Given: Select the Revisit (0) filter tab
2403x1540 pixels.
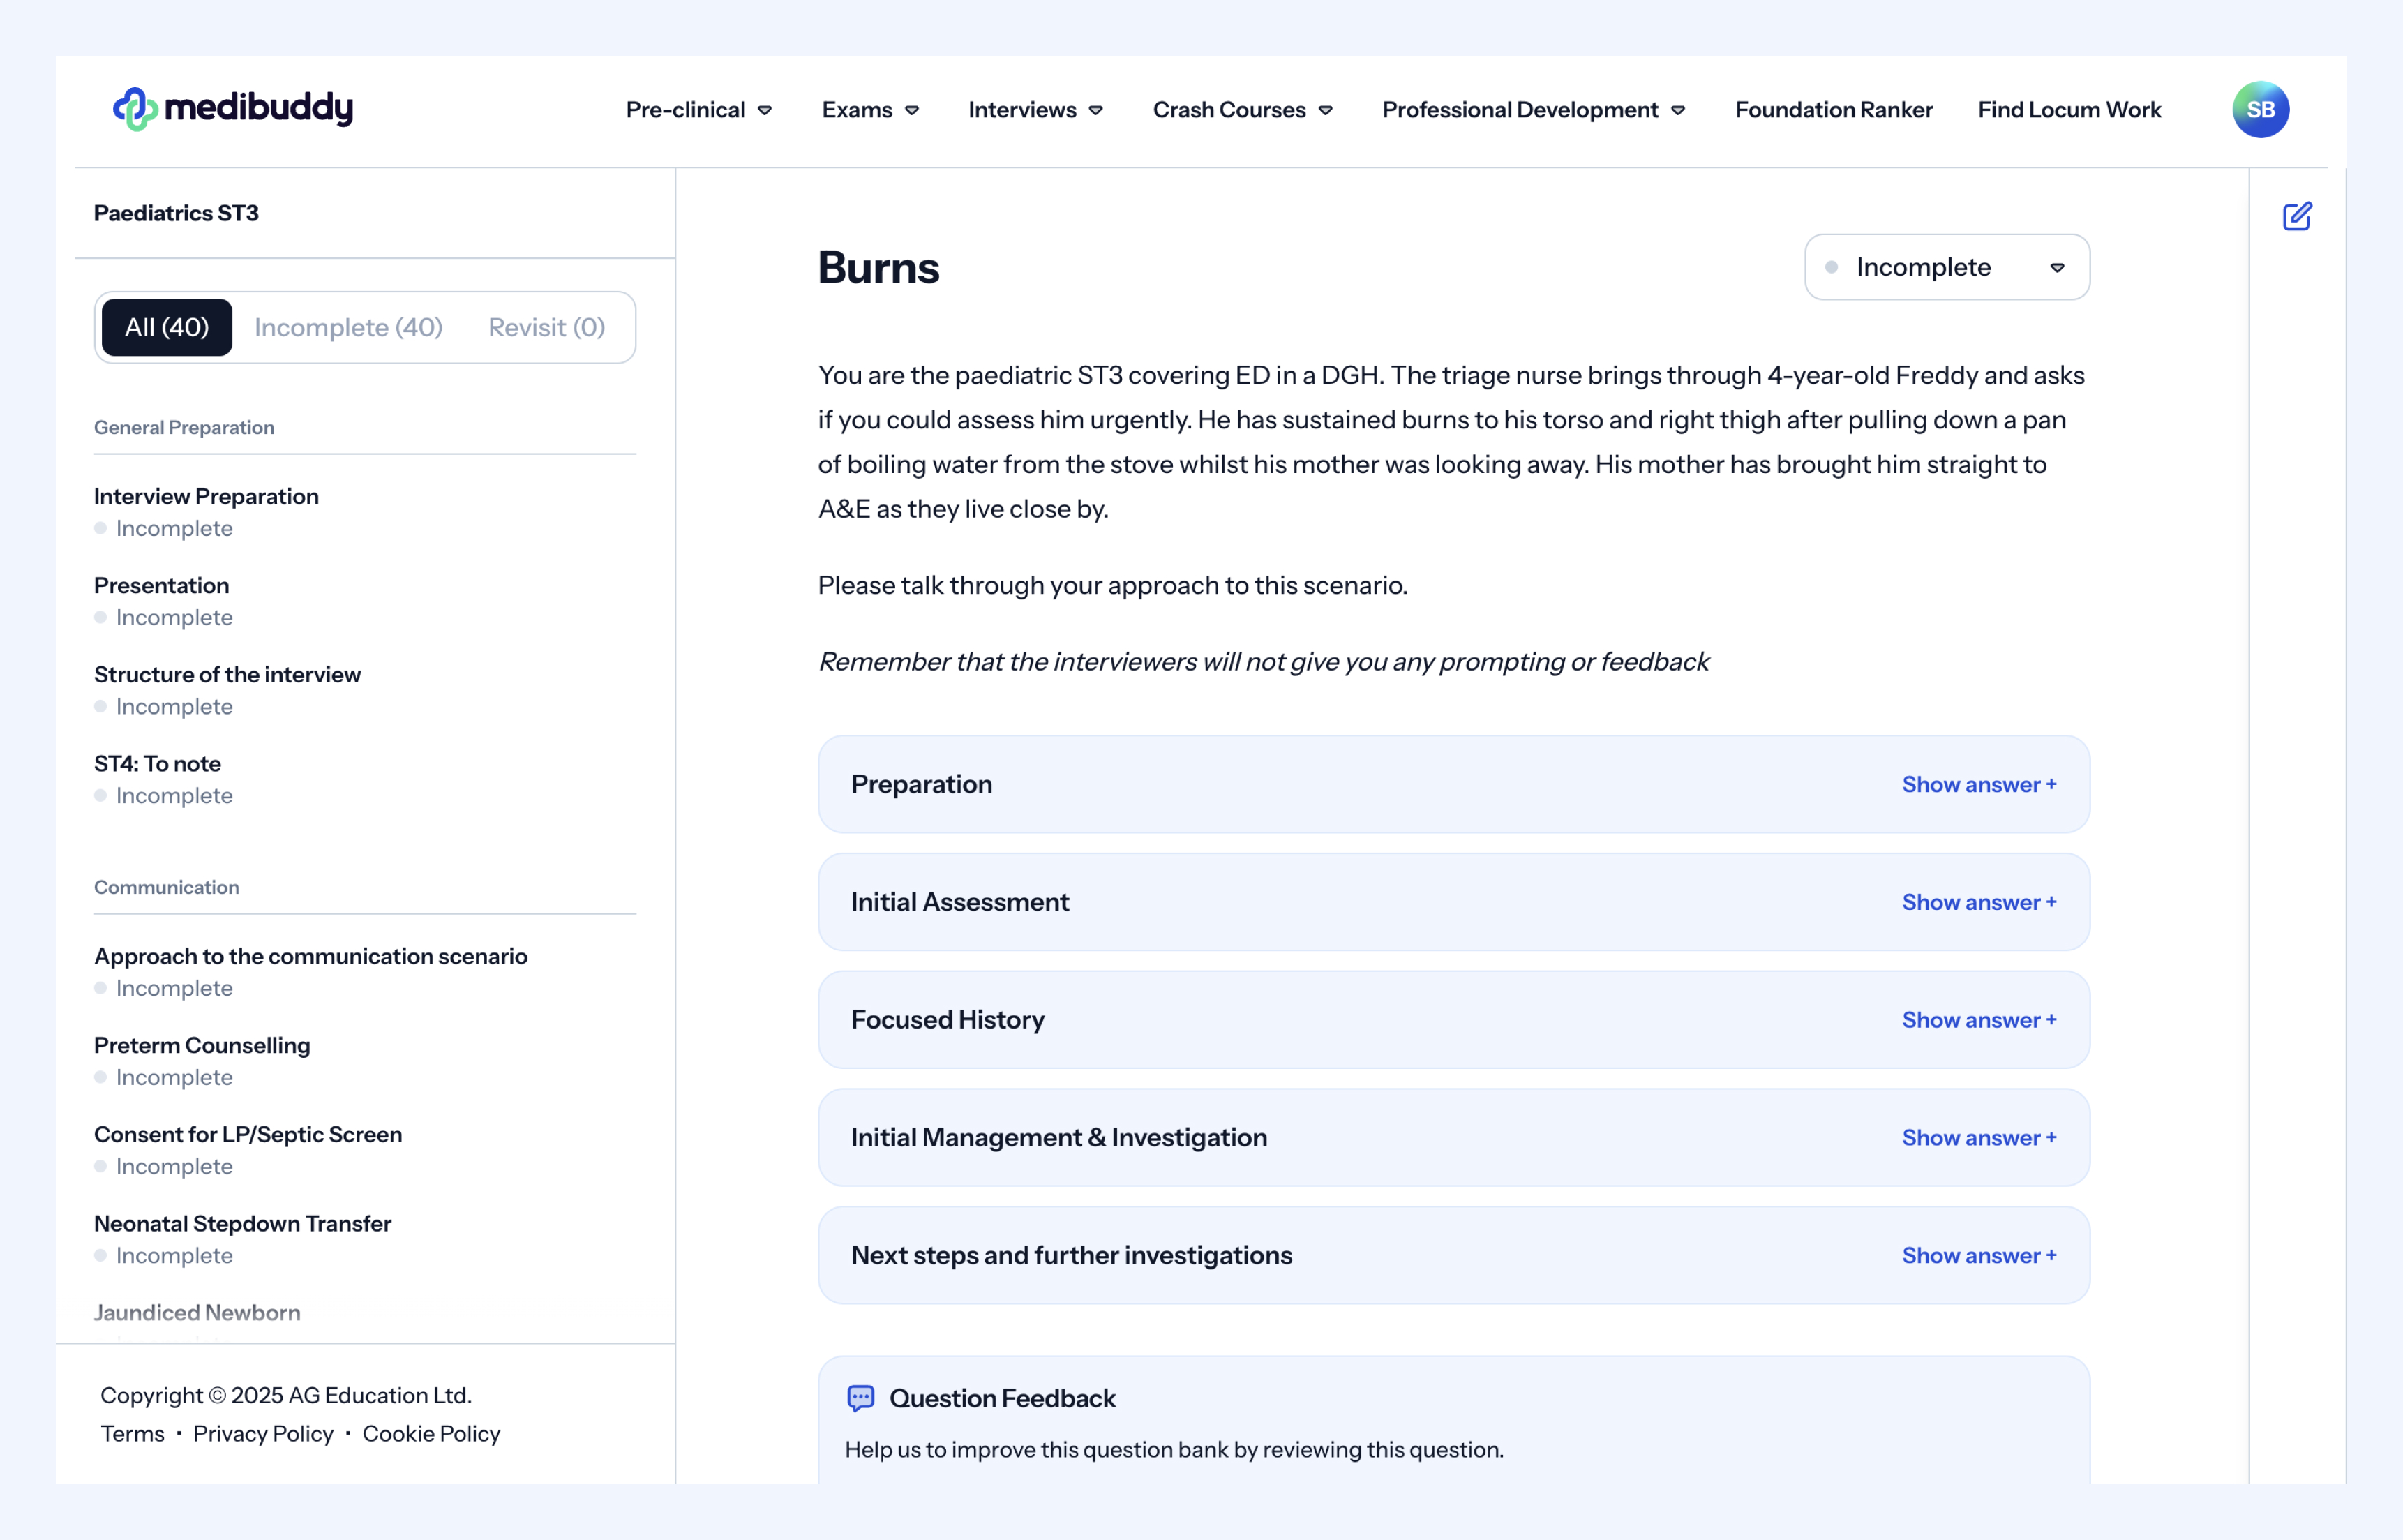Looking at the screenshot, I should click(x=546, y=327).
